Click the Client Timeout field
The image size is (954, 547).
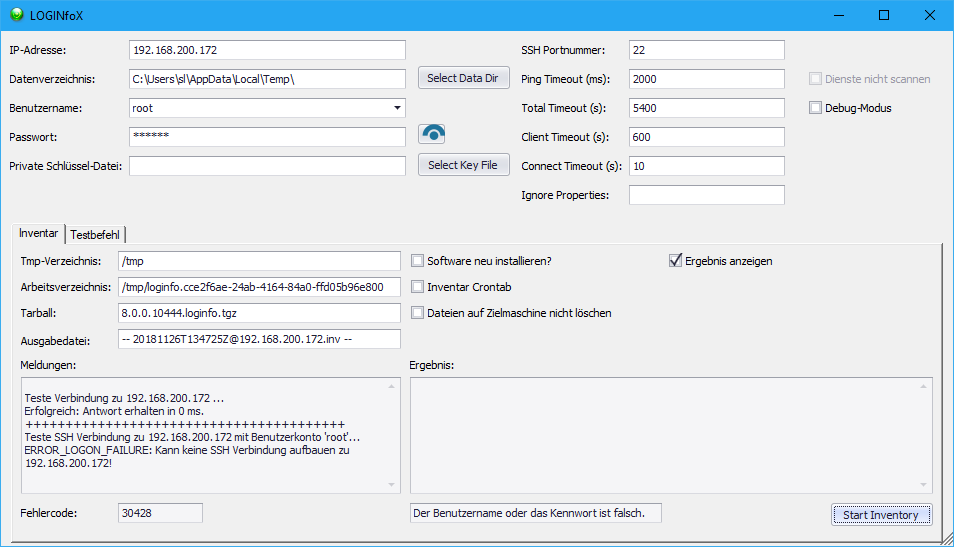pos(706,137)
